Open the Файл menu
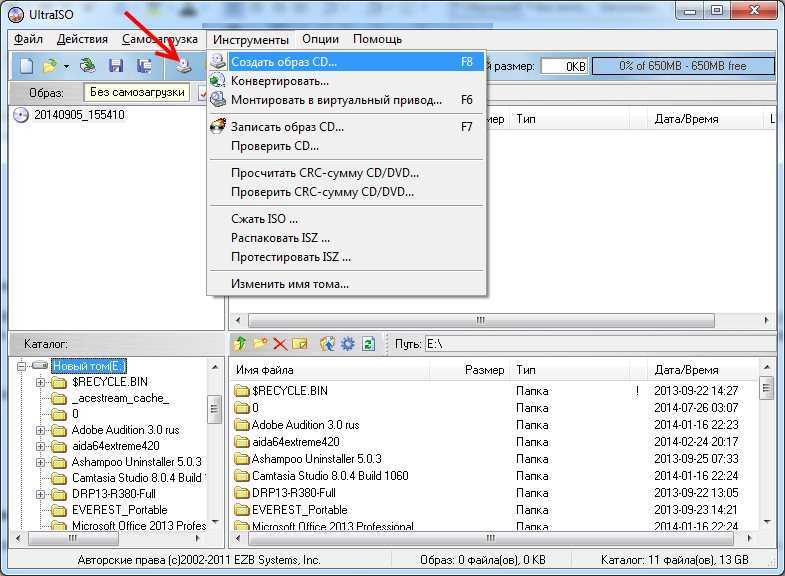Viewport: 785px width, 576px height. click(x=28, y=39)
